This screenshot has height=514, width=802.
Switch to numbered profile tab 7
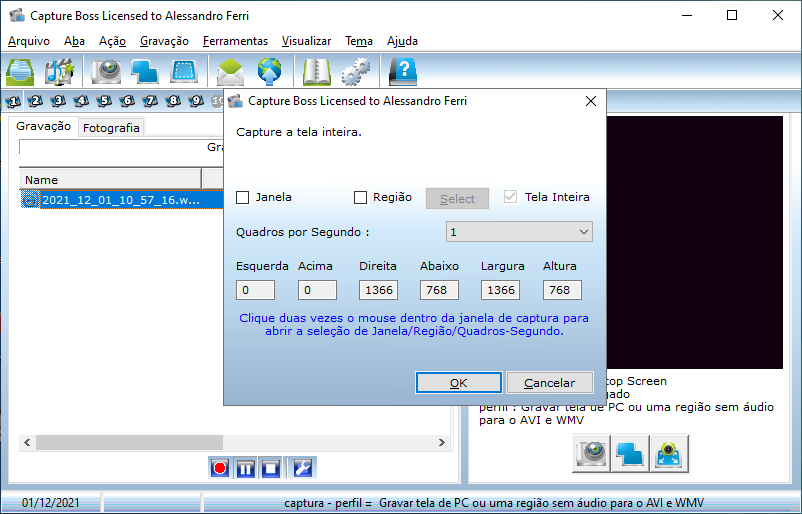click(x=150, y=101)
